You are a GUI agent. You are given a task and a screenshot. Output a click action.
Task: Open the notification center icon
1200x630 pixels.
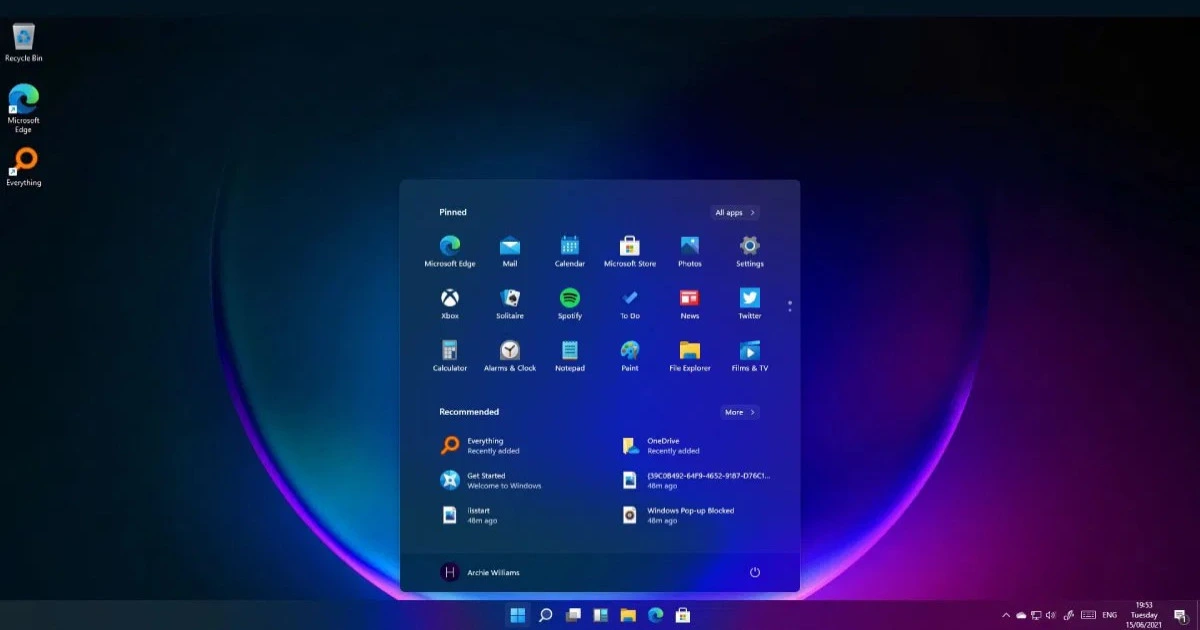pos(1180,615)
